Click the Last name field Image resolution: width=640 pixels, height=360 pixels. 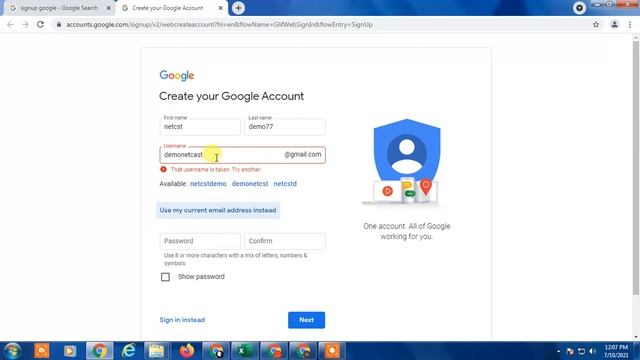285,127
